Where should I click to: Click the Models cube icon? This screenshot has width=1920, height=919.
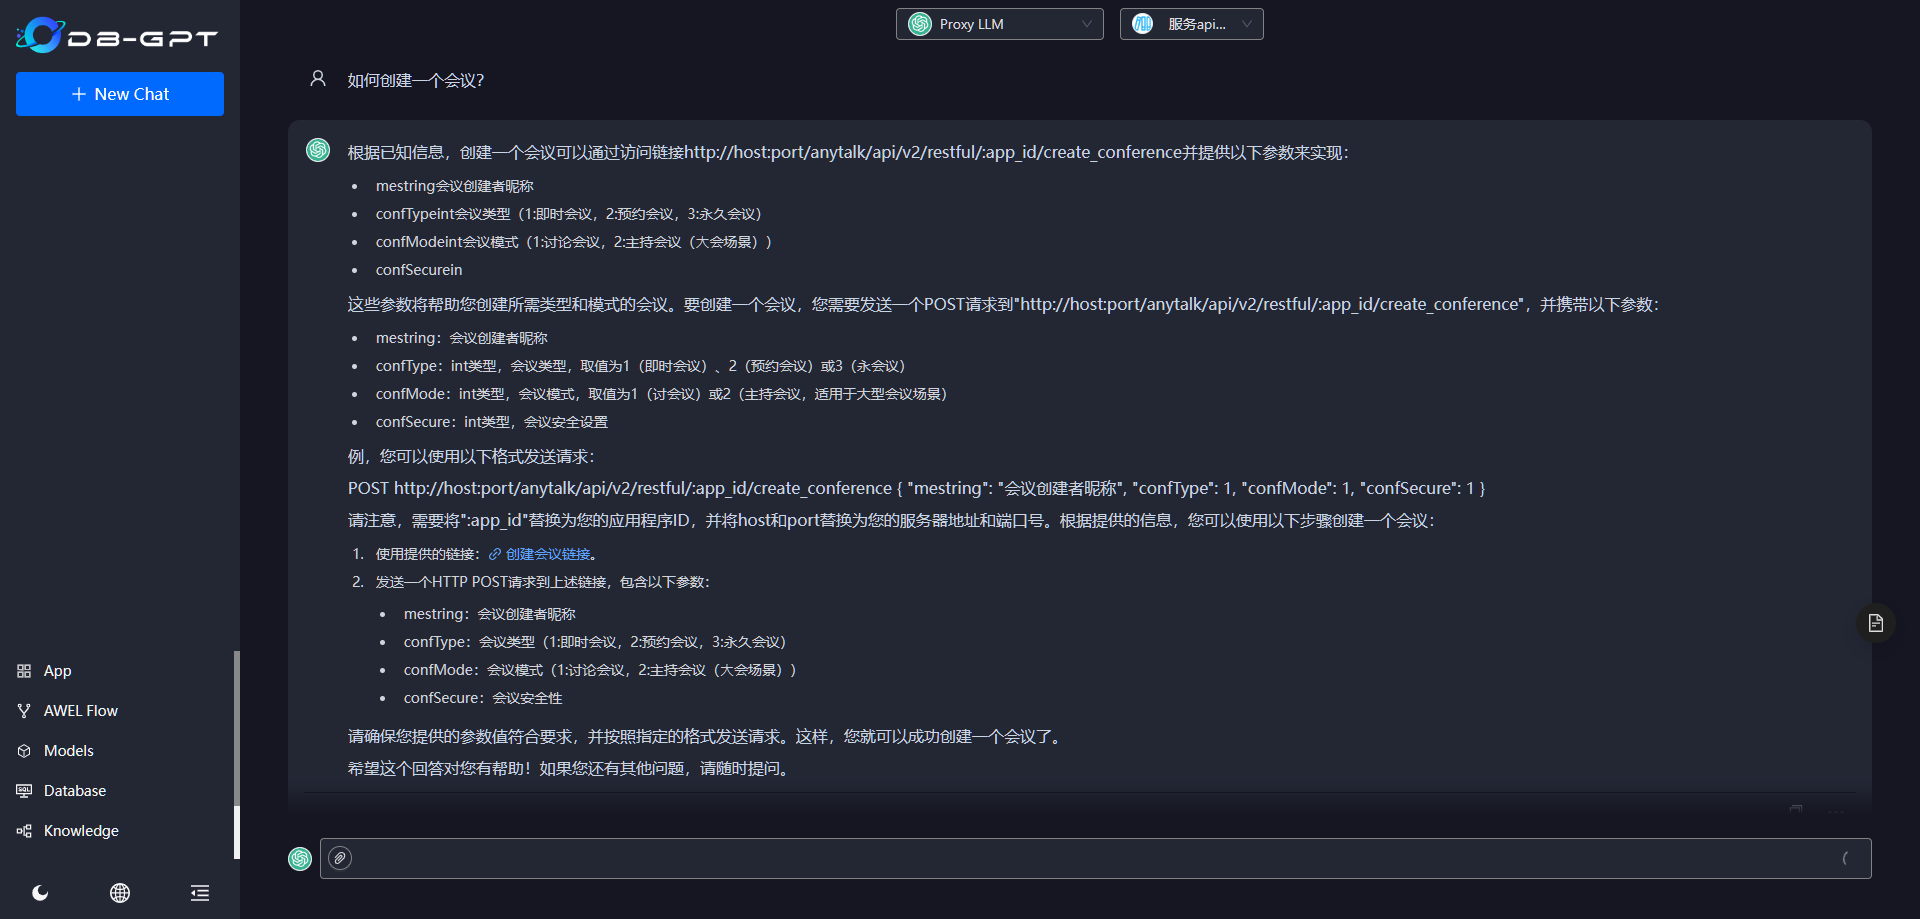24,751
